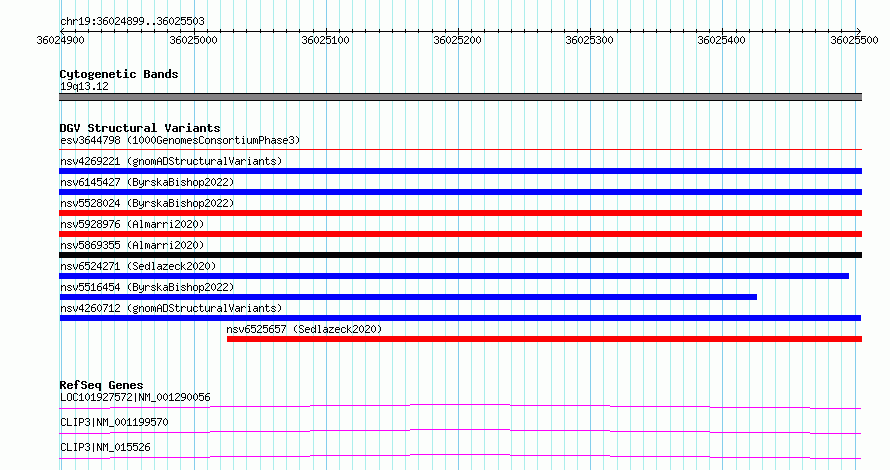Click nsv4260712 gnomAD variant label
Image resolution: width=890 pixels, height=470 pixels.
171,308
